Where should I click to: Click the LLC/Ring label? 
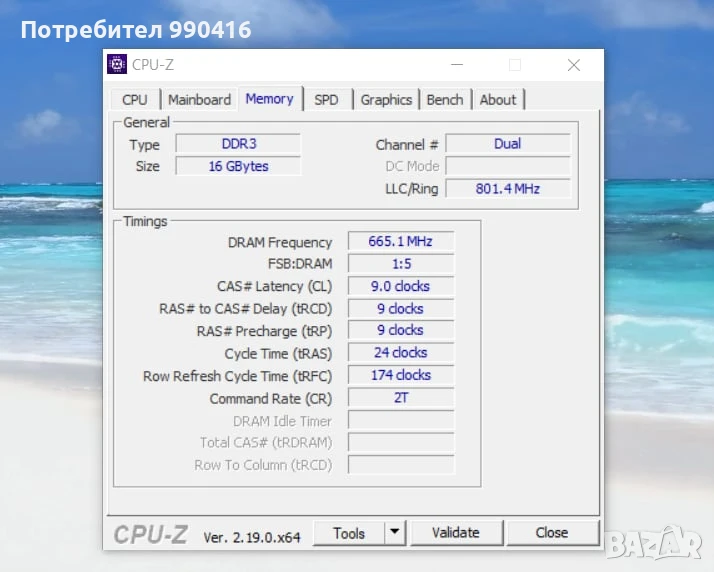pos(412,189)
